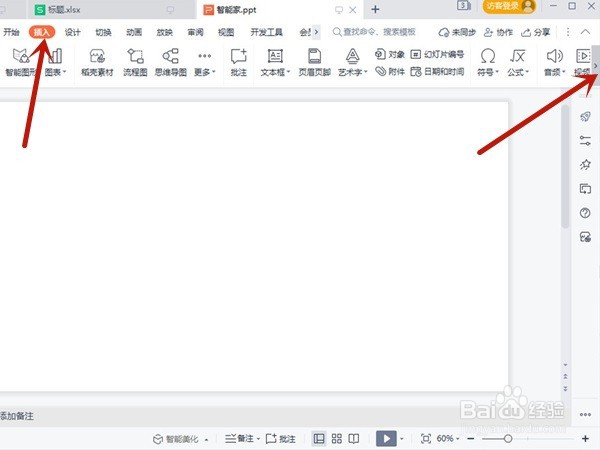Click the 访客登录 guest login button
Image resolution: width=600 pixels, height=450 pixels.
pos(509,6)
